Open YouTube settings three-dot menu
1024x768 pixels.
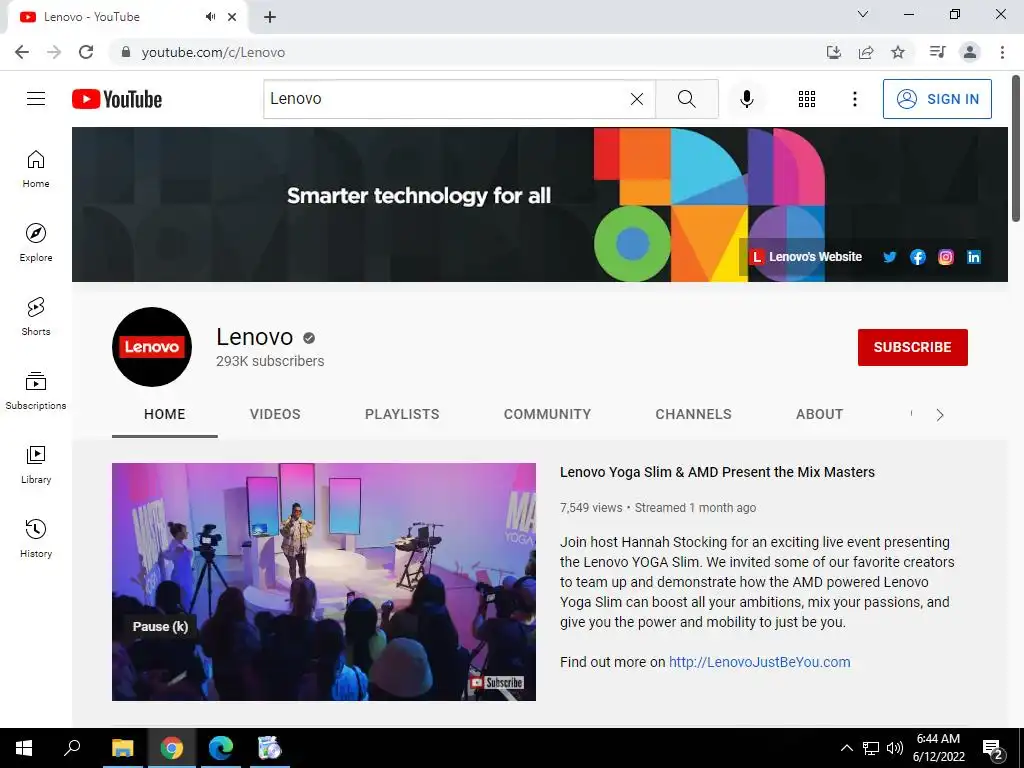[x=854, y=99]
